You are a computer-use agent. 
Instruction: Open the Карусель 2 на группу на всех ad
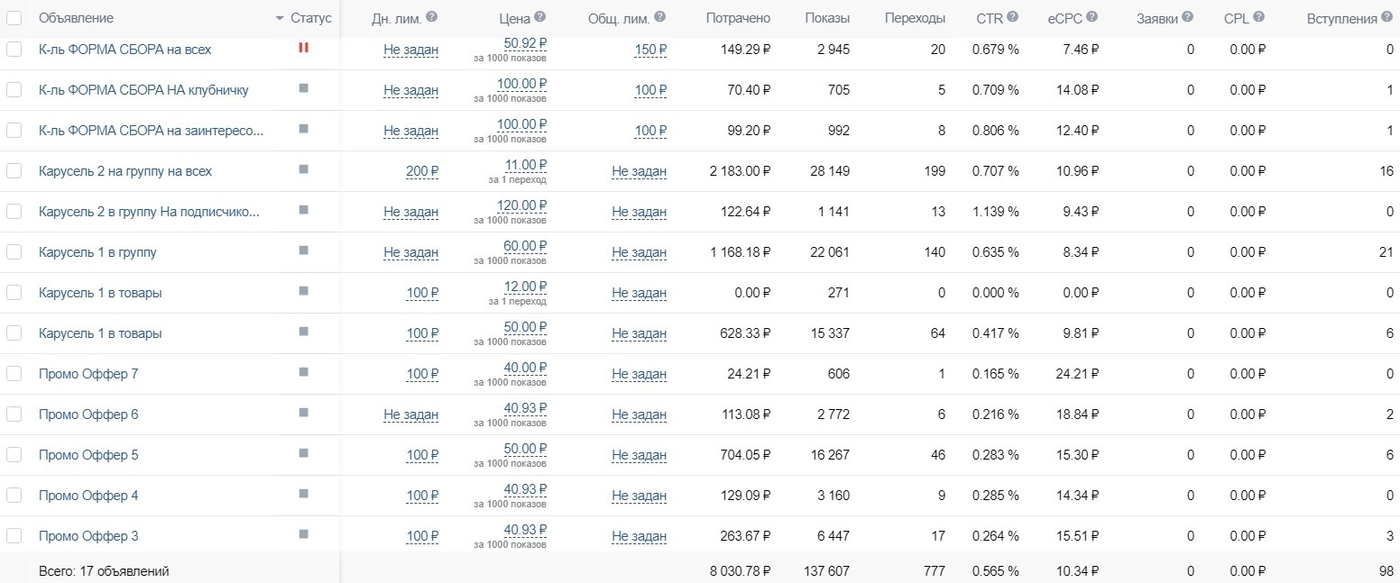(x=125, y=171)
